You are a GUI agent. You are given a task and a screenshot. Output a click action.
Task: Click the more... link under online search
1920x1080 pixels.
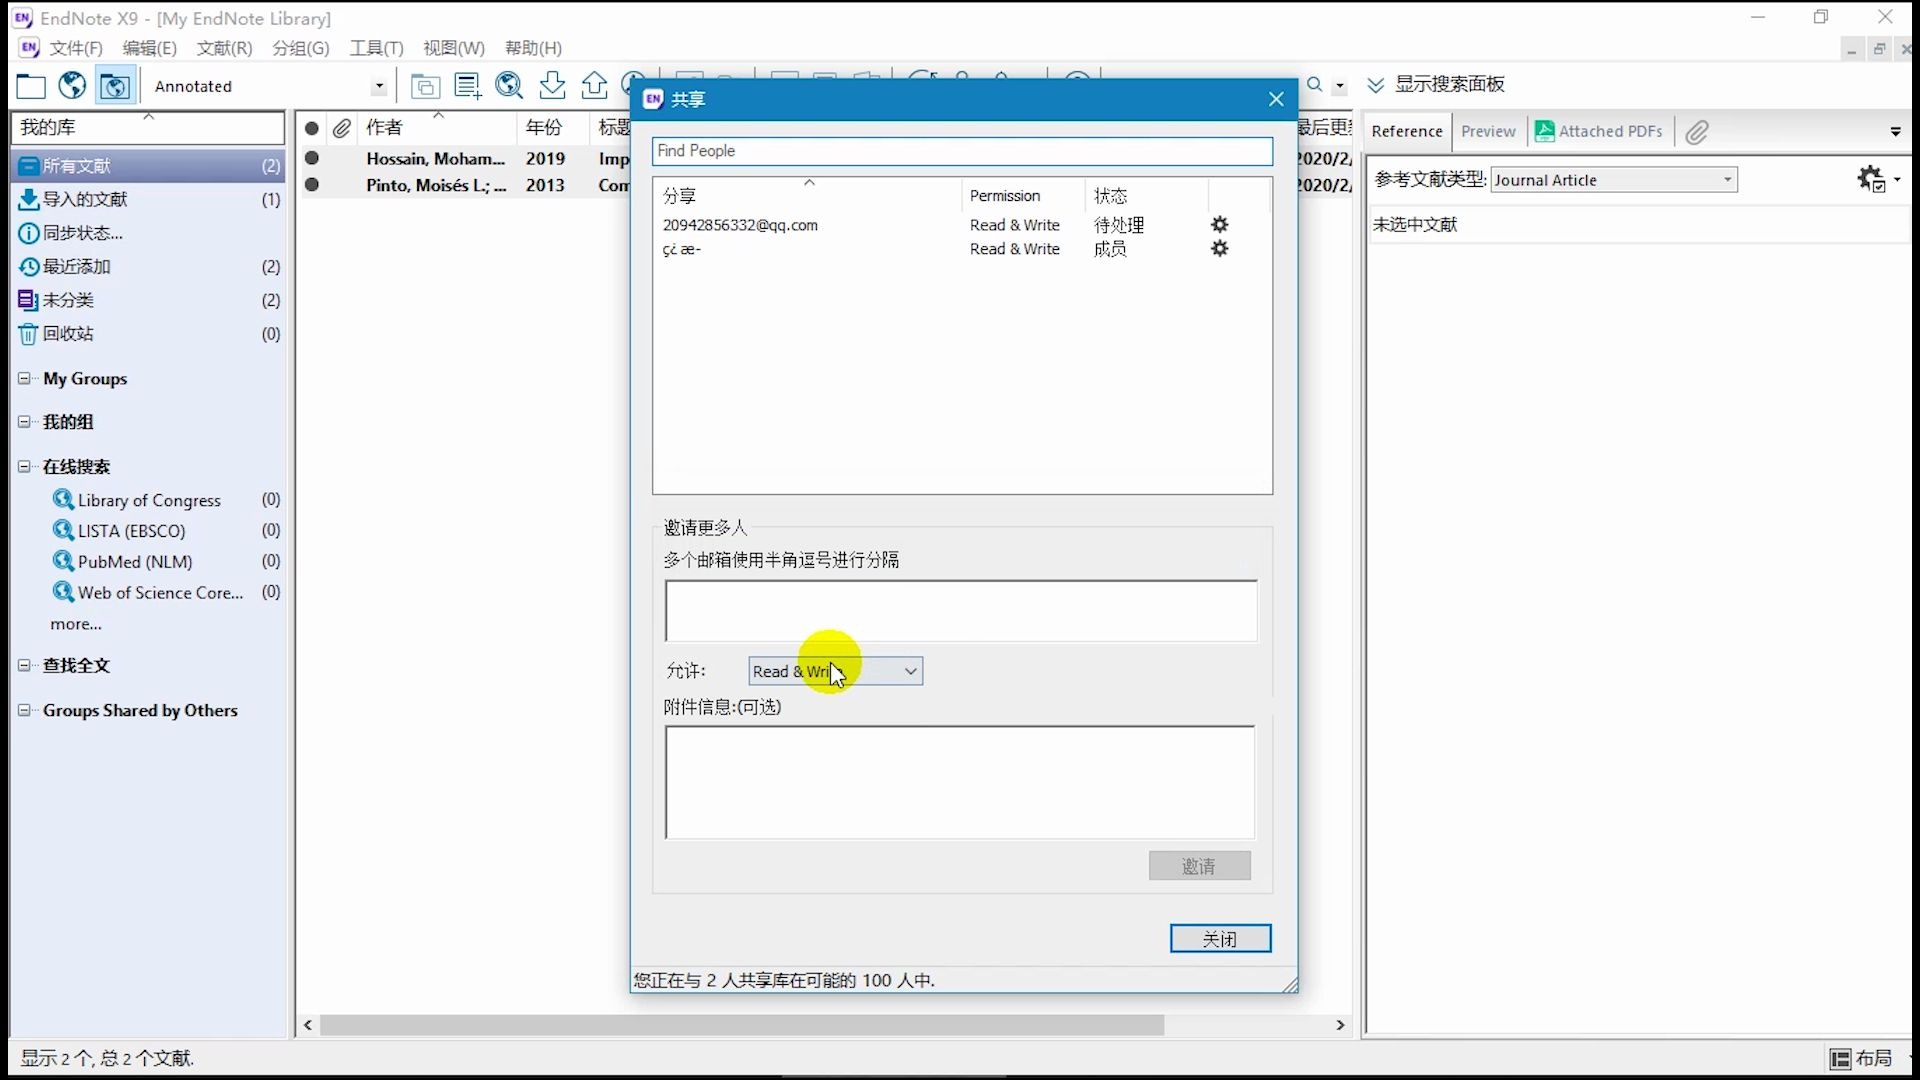76,624
